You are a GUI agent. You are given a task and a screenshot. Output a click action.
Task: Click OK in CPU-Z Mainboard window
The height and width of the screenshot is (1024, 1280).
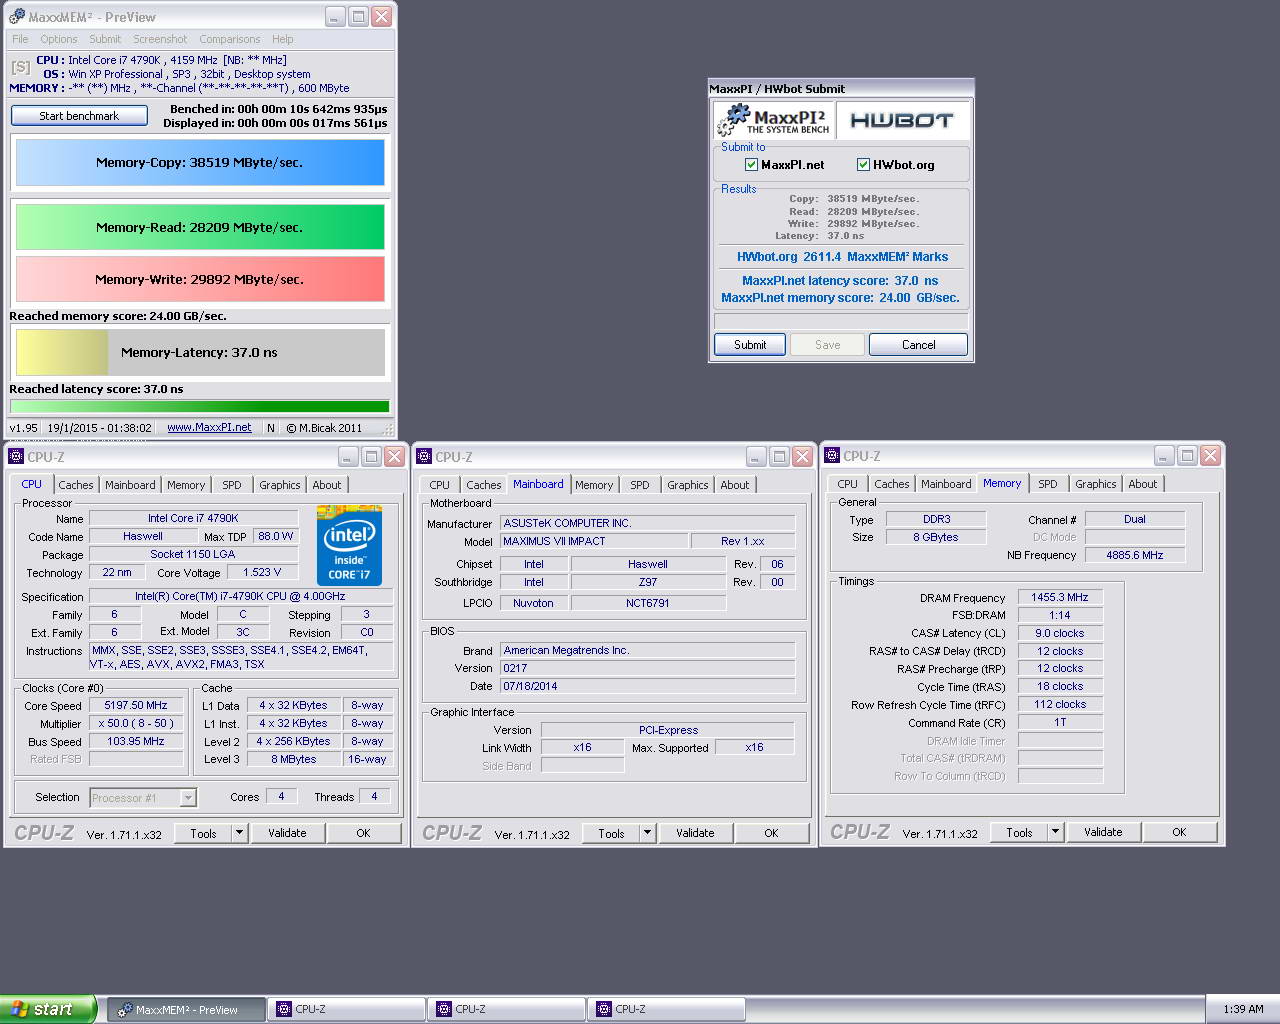pyautogui.click(x=771, y=833)
